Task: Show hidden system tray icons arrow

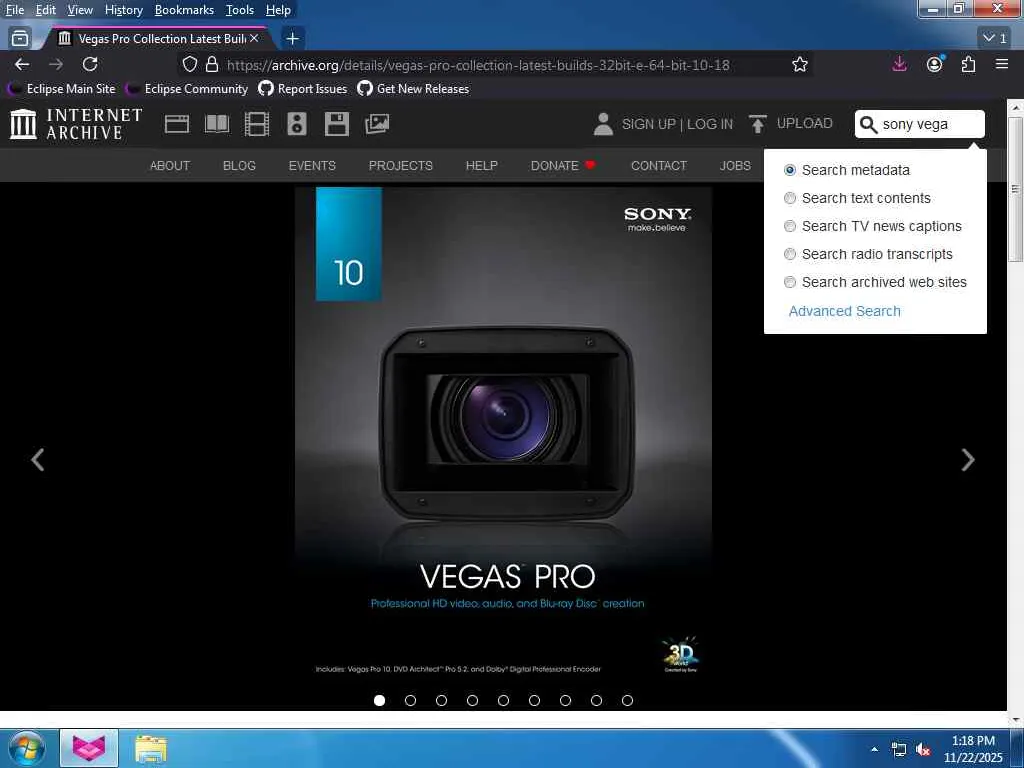Action: [x=874, y=748]
